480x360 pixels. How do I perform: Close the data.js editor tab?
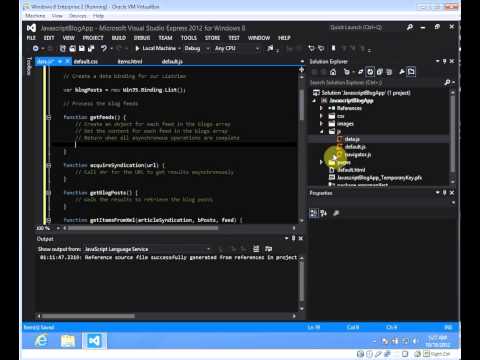[x=67, y=61]
